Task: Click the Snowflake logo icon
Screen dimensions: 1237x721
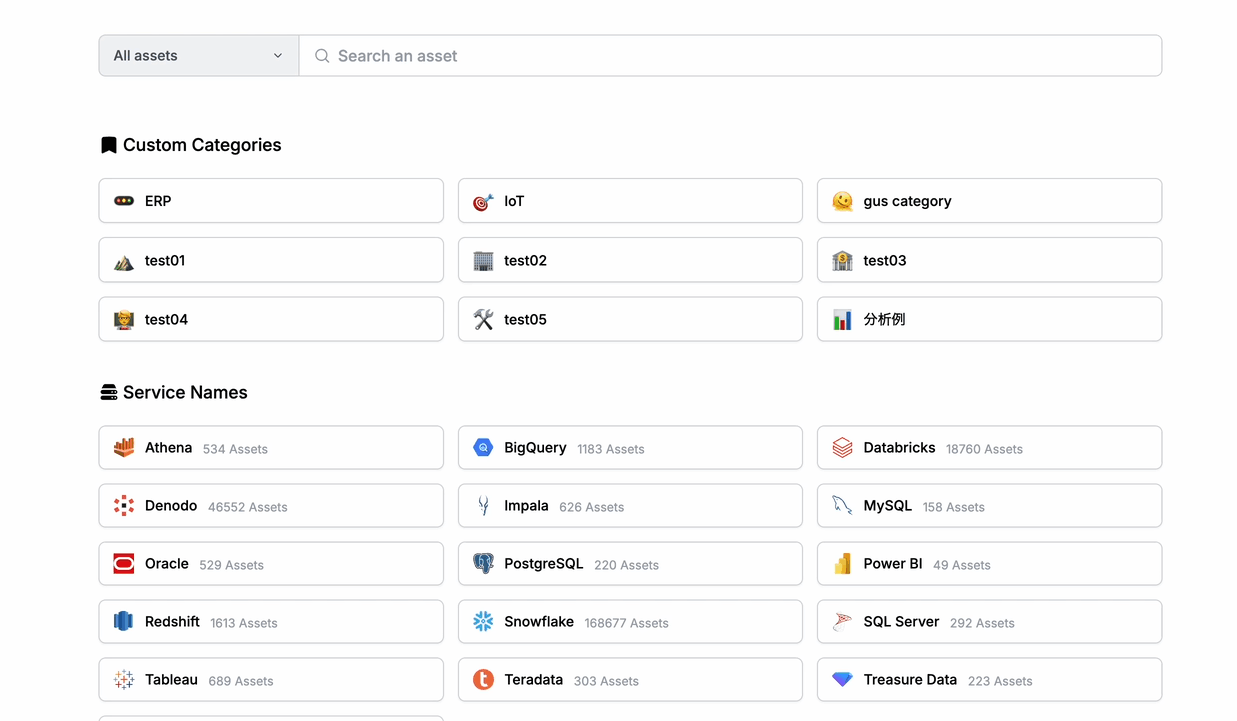Action: (483, 622)
